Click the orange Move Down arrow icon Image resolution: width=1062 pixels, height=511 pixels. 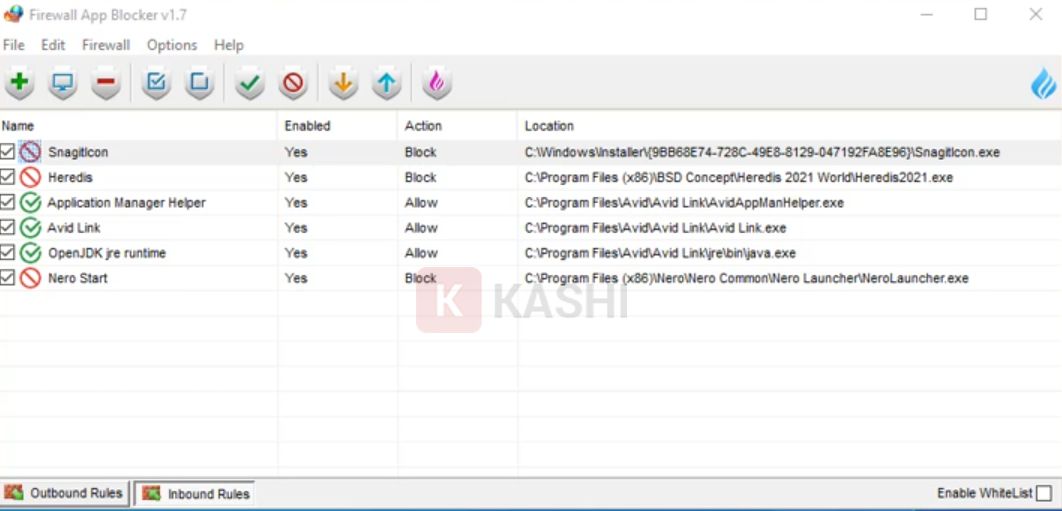coord(343,84)
